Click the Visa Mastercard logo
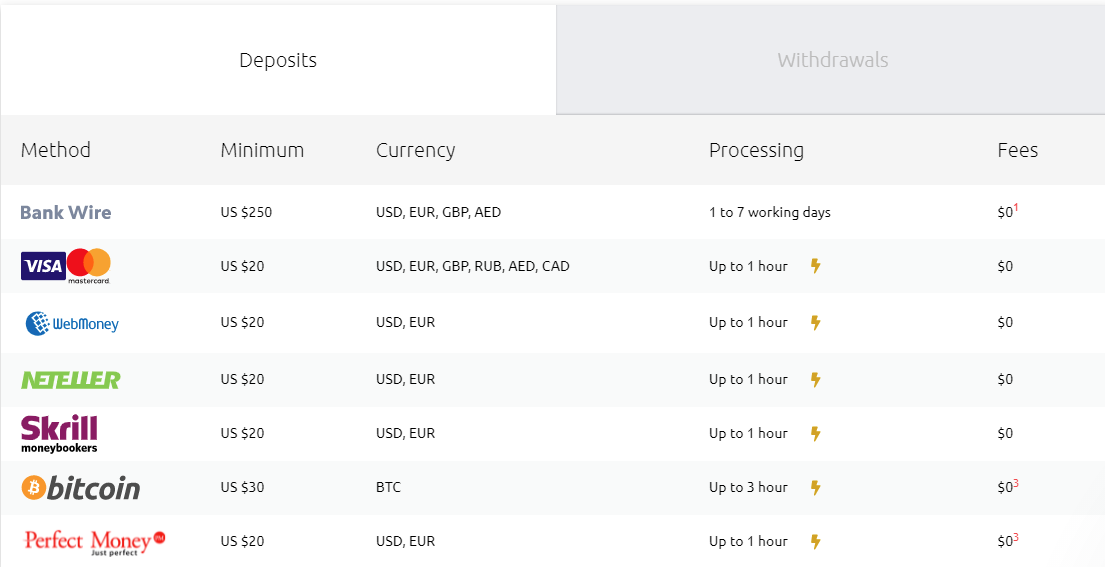This screenshot has height=567, width=1105. tap(66, 266)
